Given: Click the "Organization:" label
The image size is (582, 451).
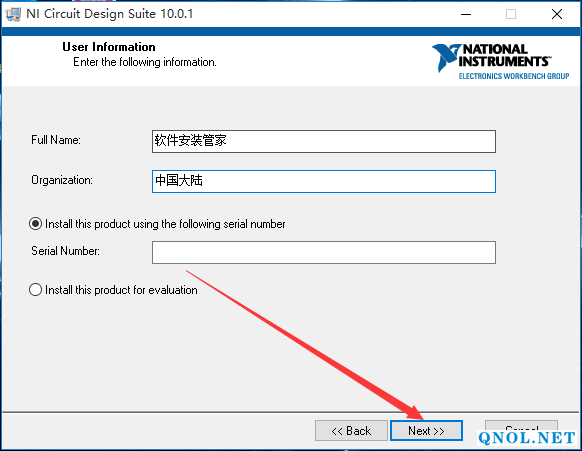Looking at the screenshot, I should coord(62,180).
